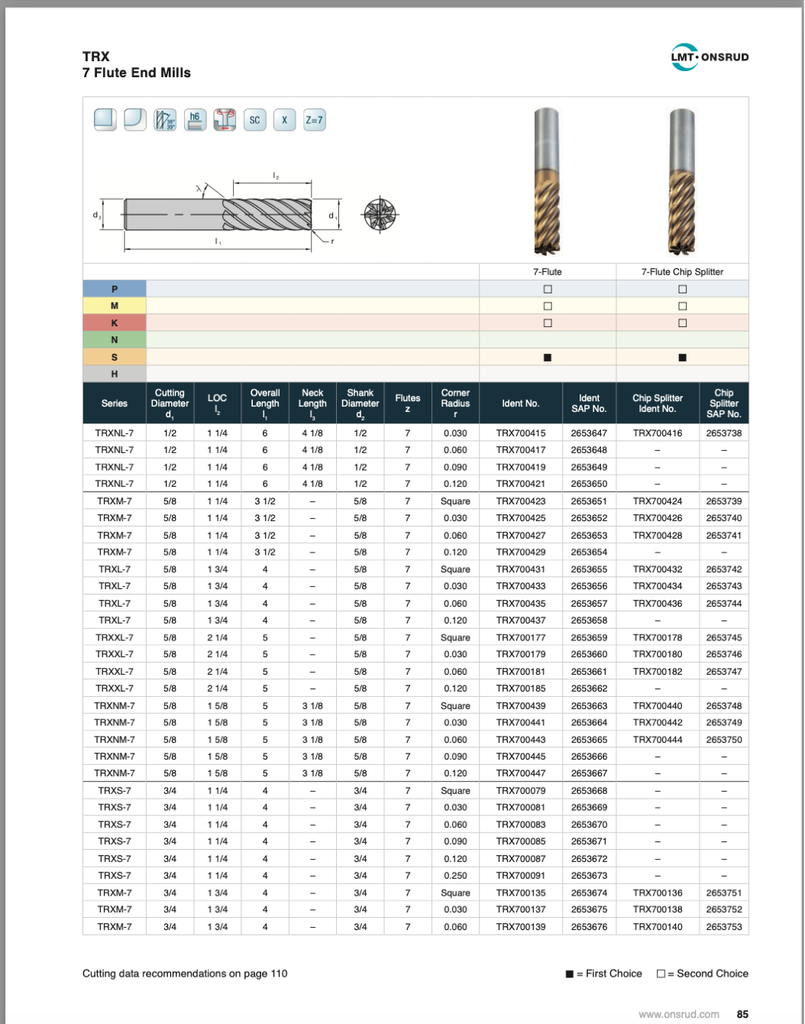Click the empty Second Choice legend square

pyautogui.click(x=661, y=974)
